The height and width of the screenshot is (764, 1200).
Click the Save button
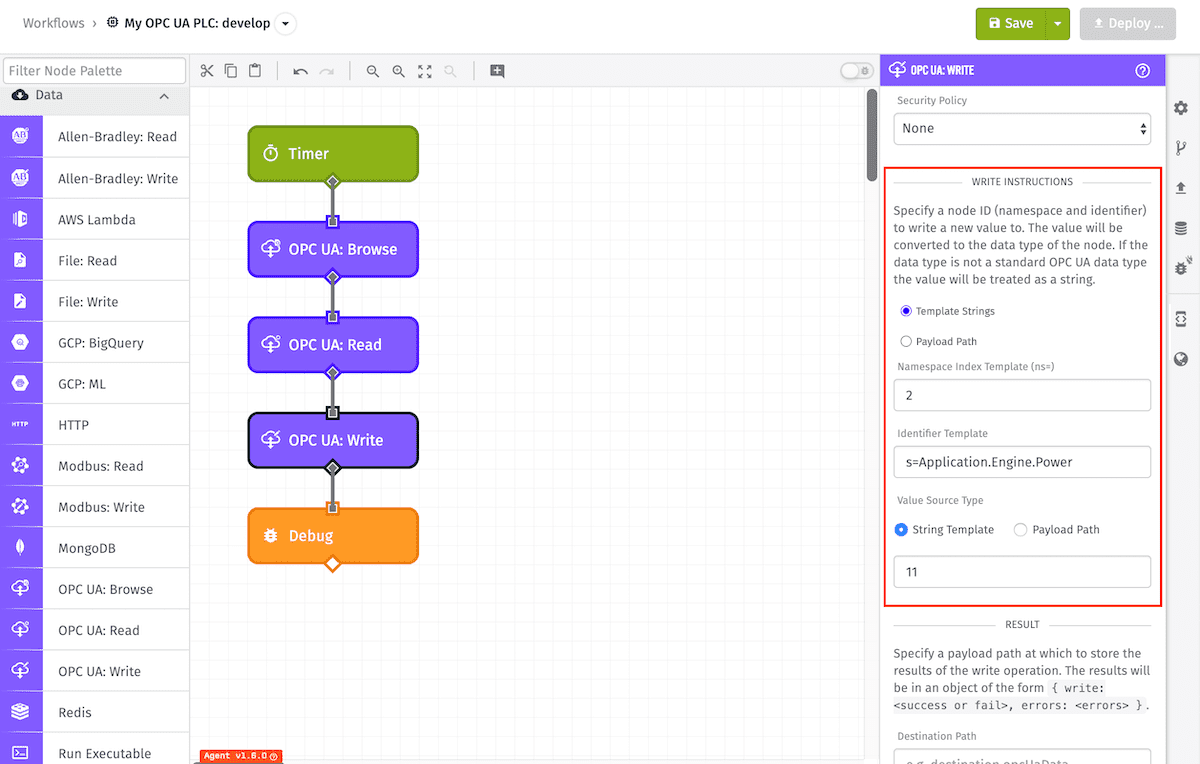coord(1011,23)
